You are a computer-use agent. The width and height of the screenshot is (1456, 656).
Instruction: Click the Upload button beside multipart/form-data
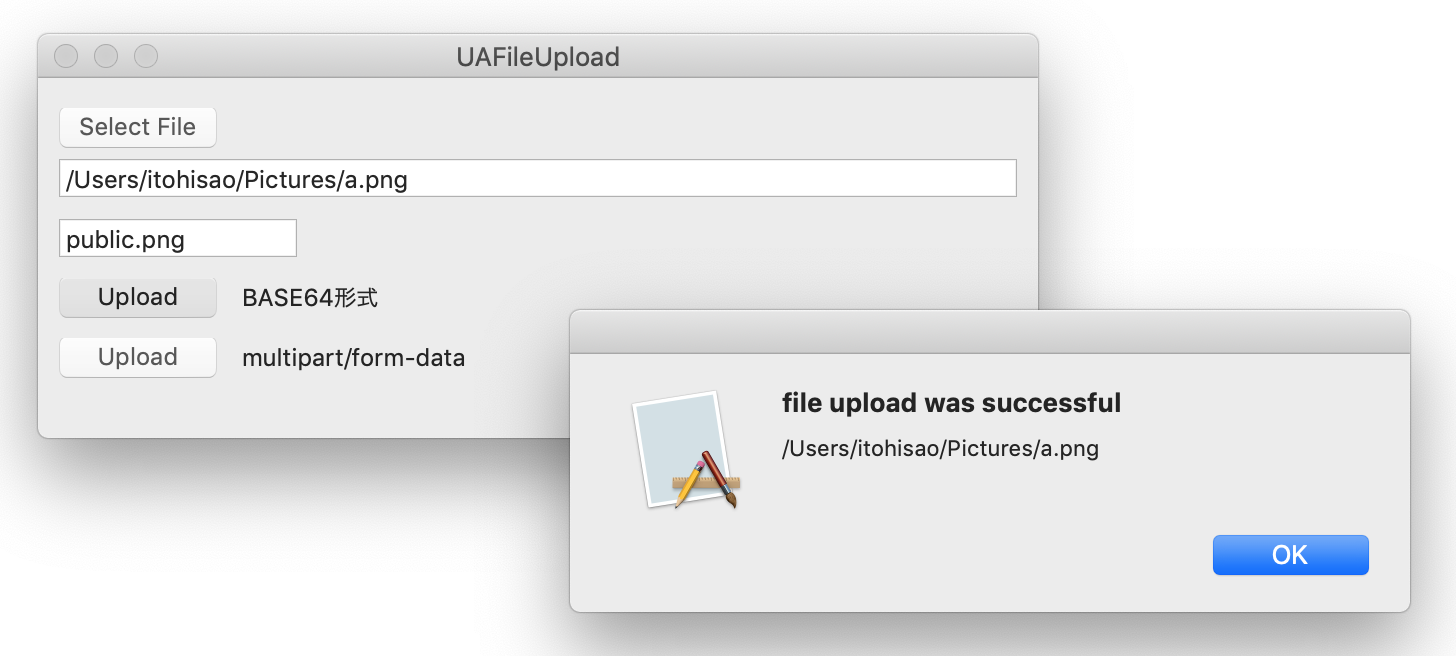coord(138,357)
